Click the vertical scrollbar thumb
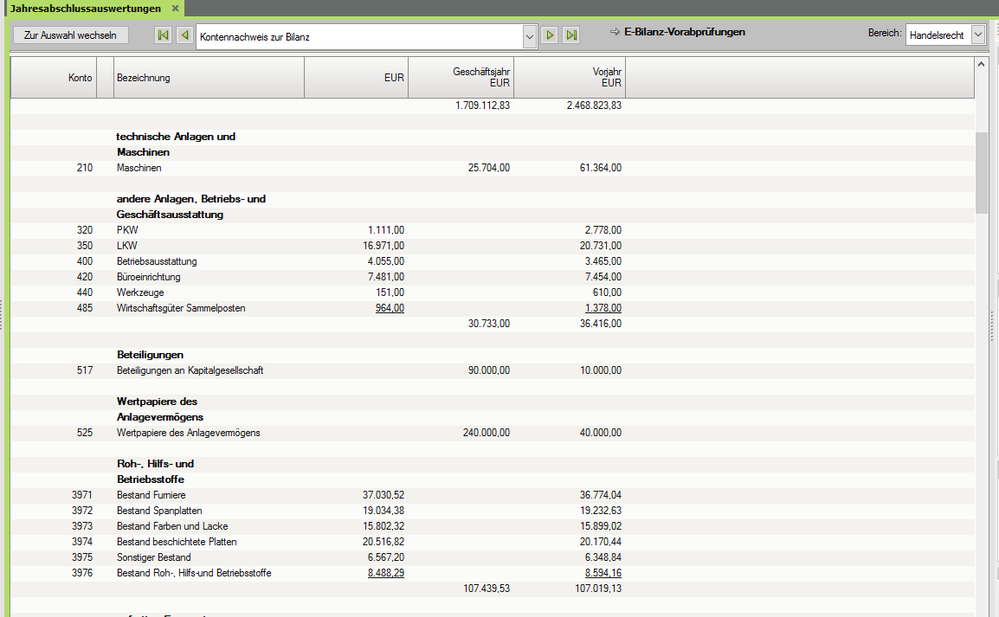Image resolution: width=999 pixels, height=617 pixels. point(981,173)
